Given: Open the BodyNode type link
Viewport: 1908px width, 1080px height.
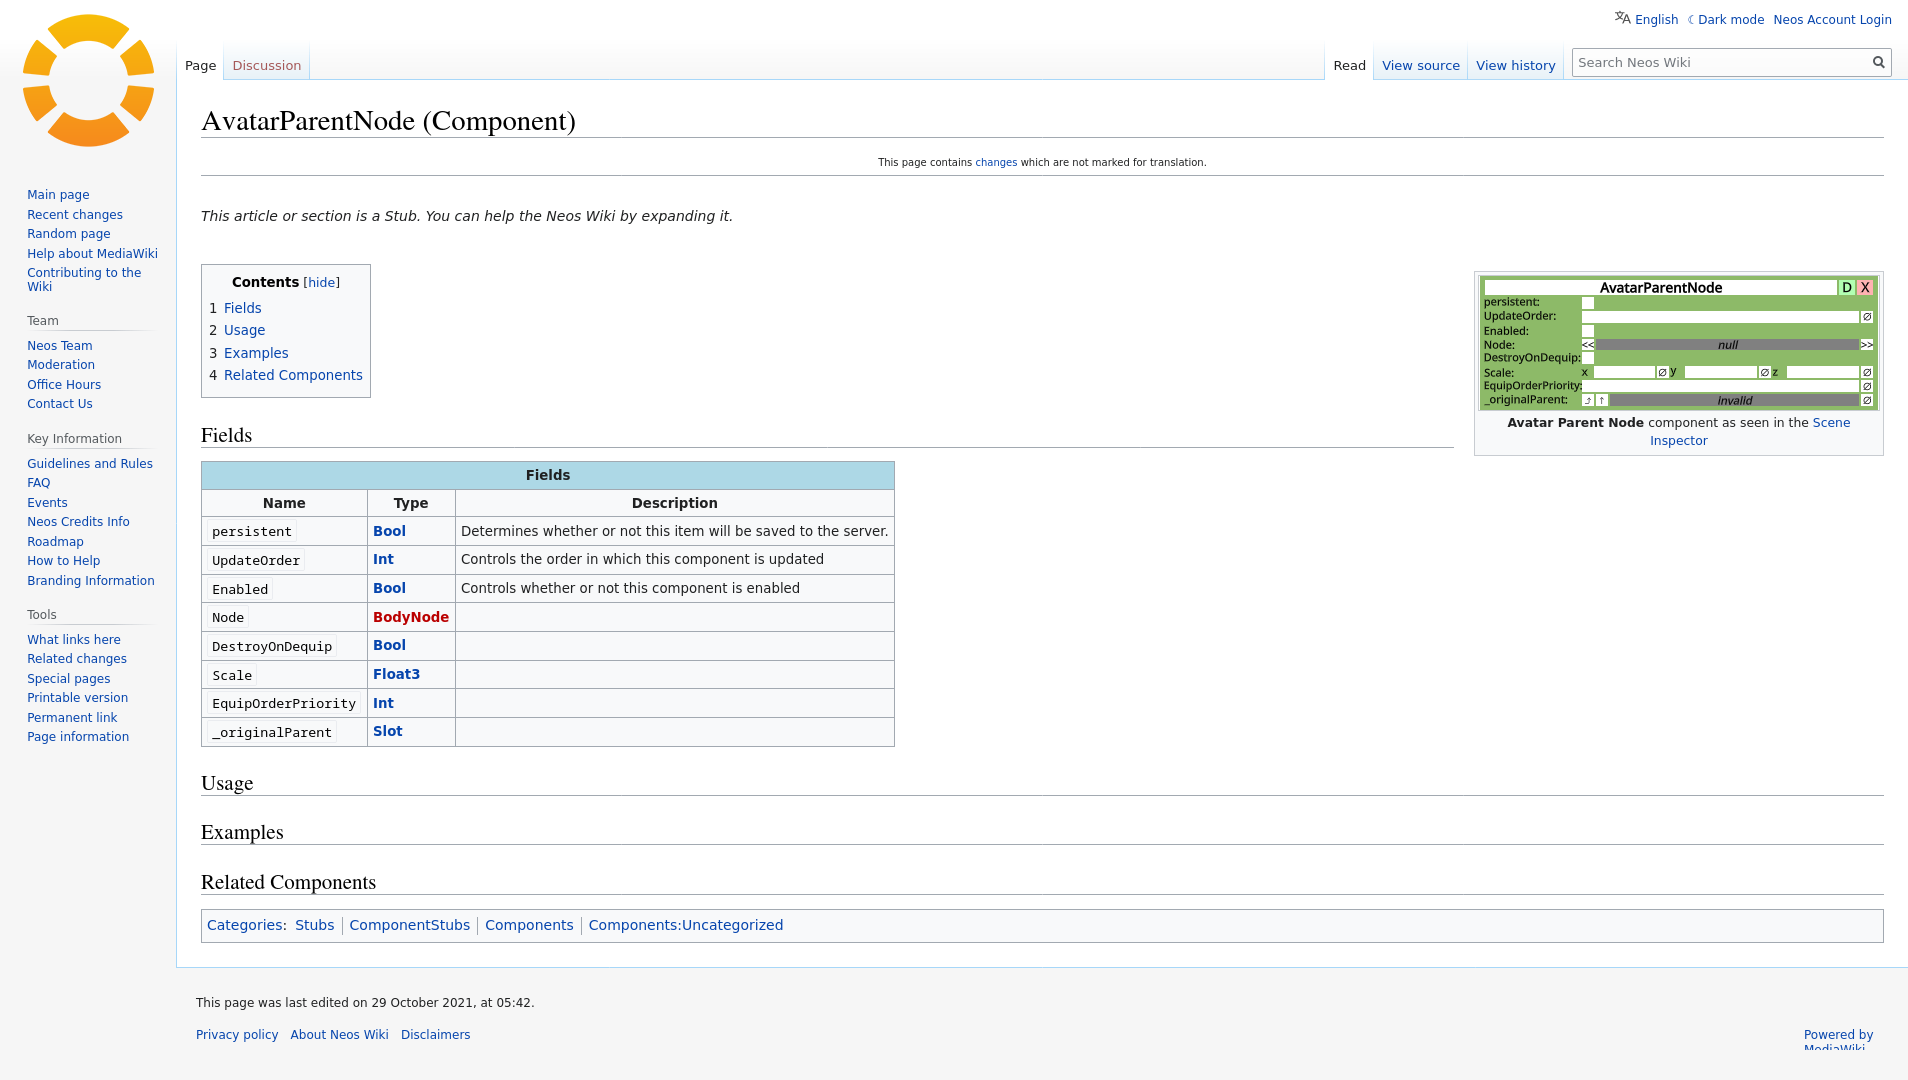Looking at the screenshot, I should [x=410, y=617].
